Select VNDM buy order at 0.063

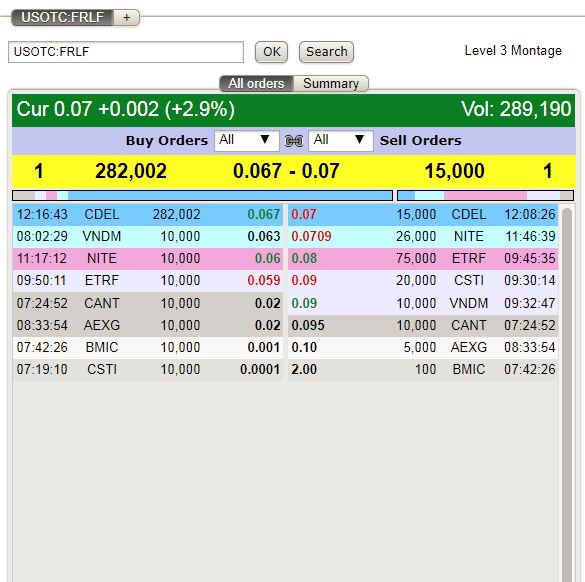[148, 237]
